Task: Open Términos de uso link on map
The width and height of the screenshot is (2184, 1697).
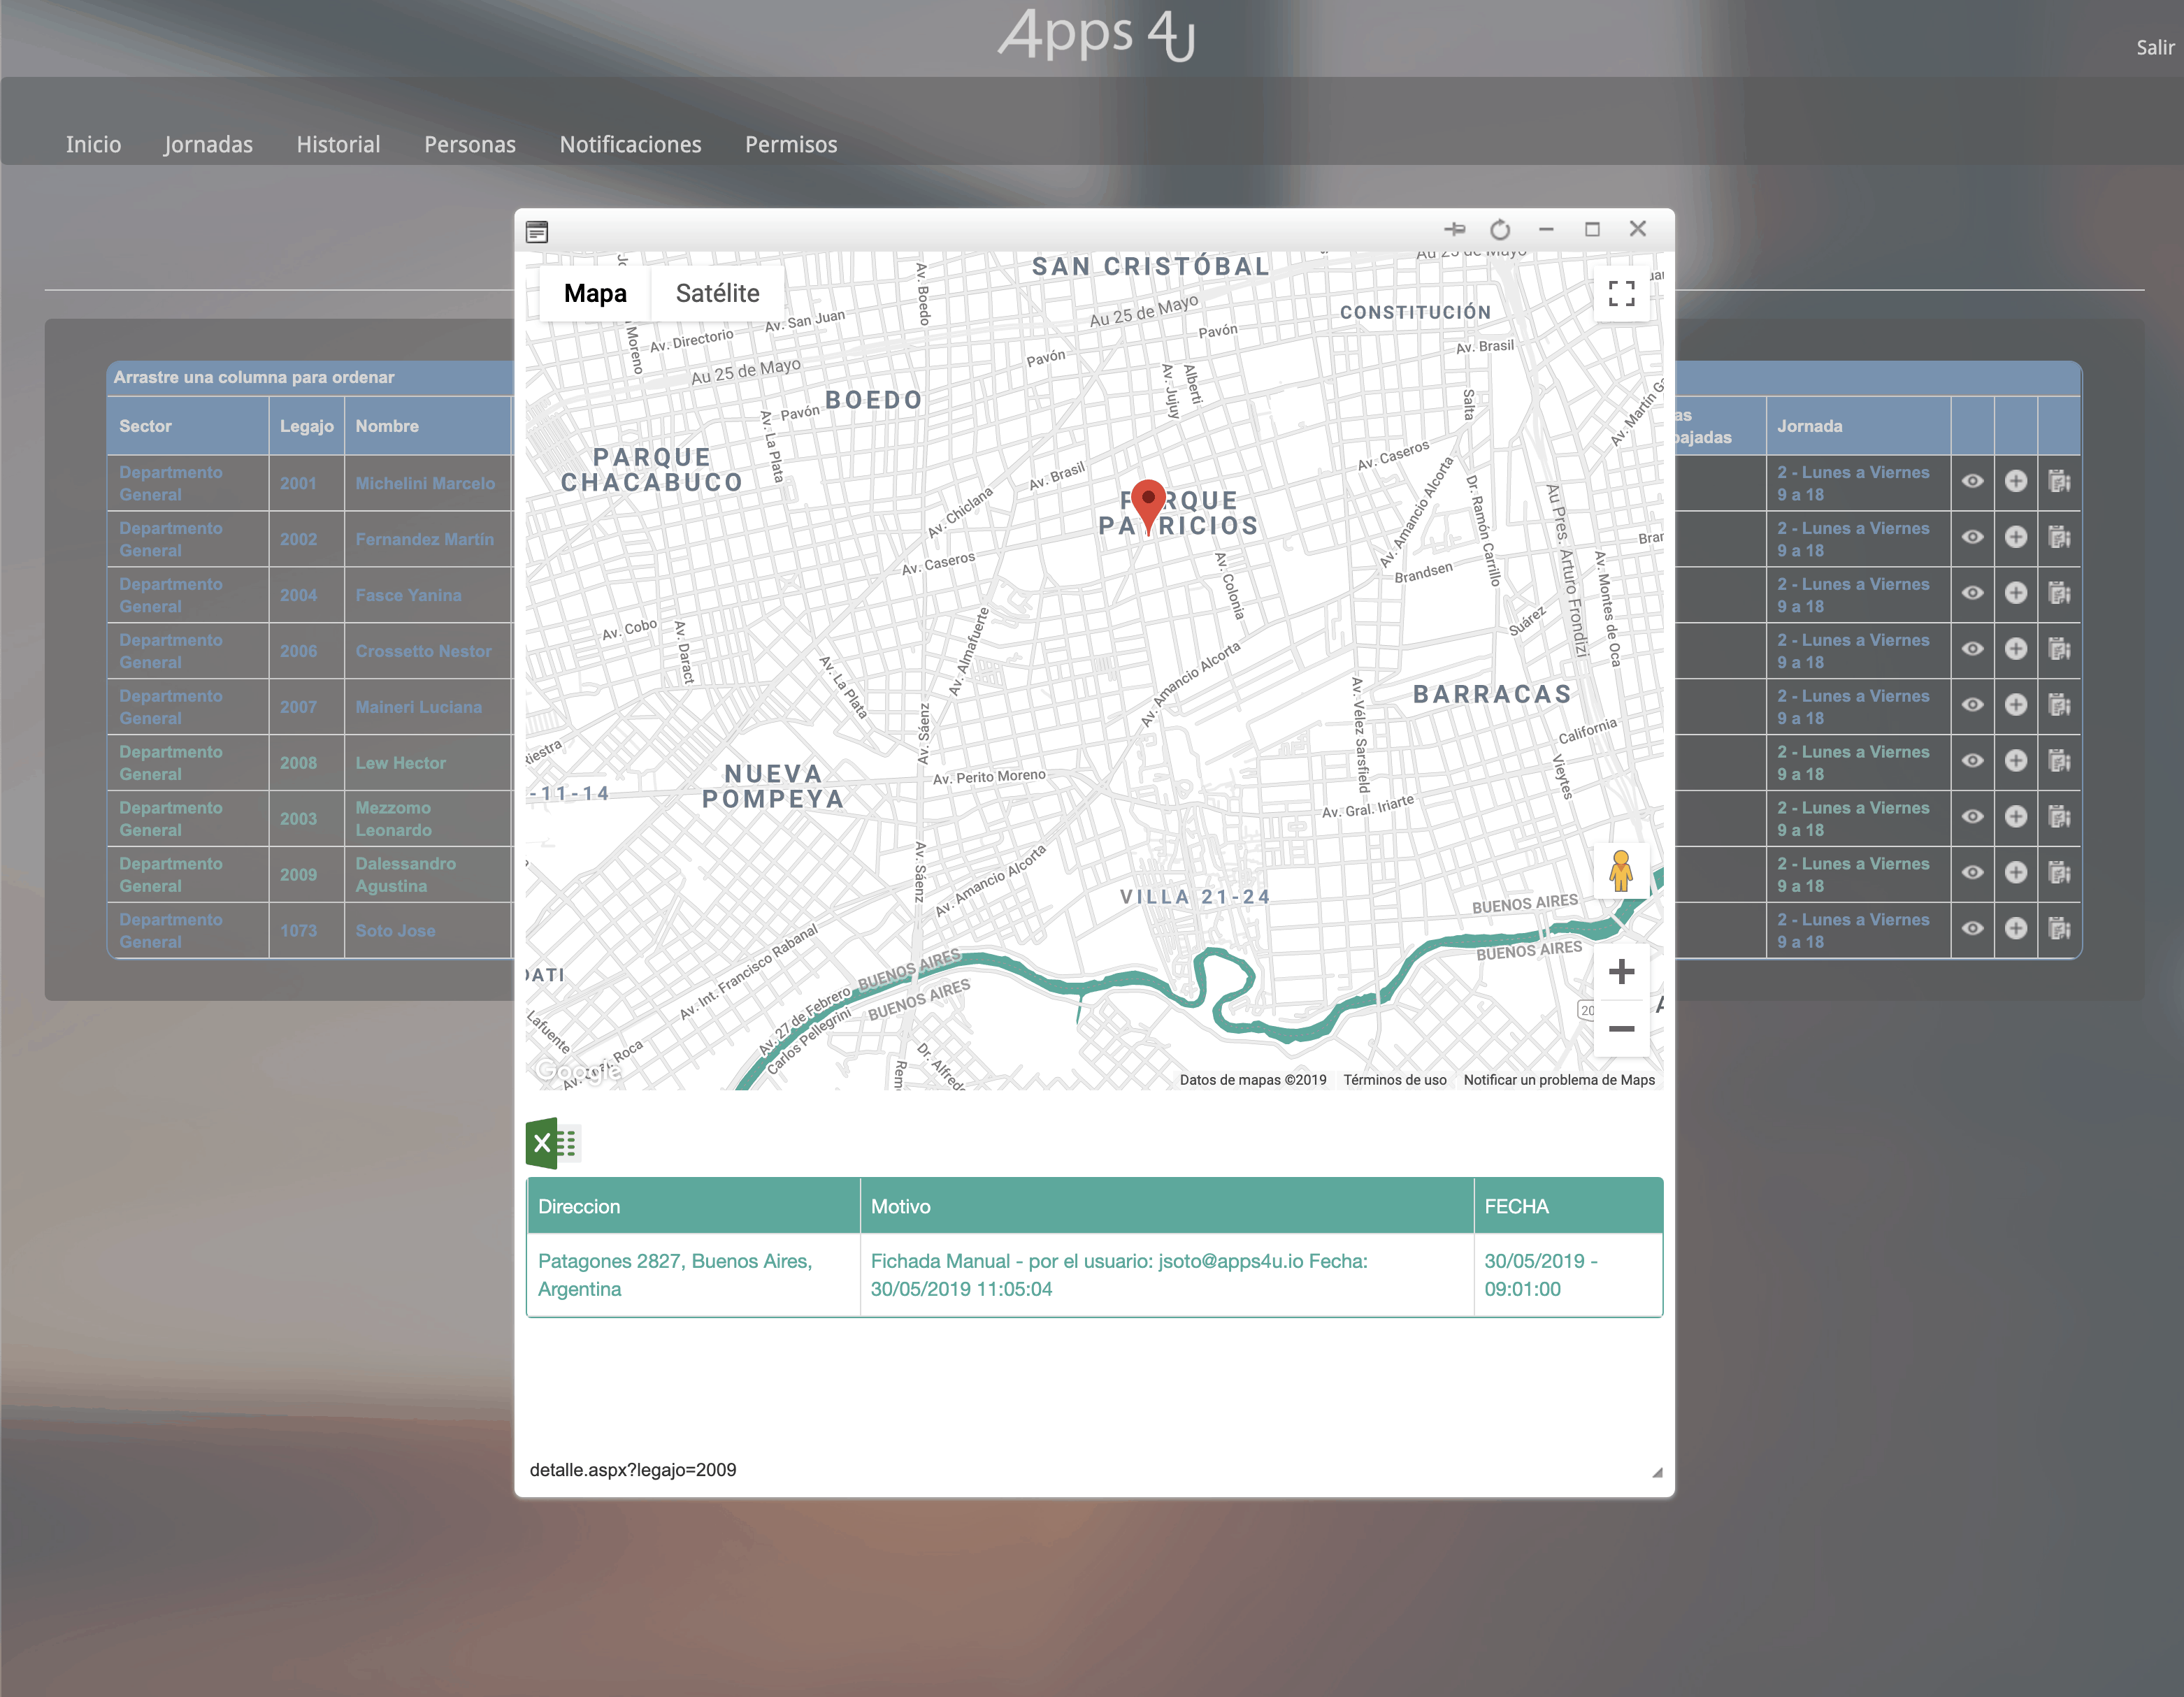Action: point(1394,1080)
